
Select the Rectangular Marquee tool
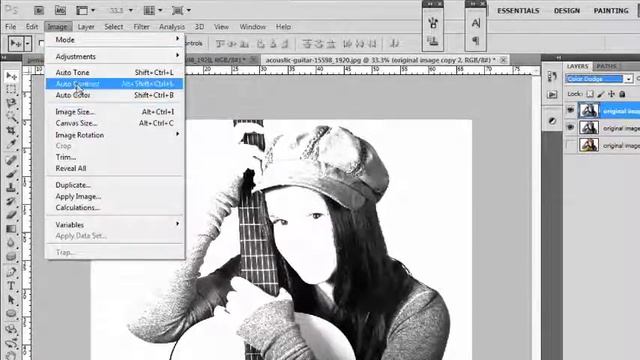click(11, 89)
